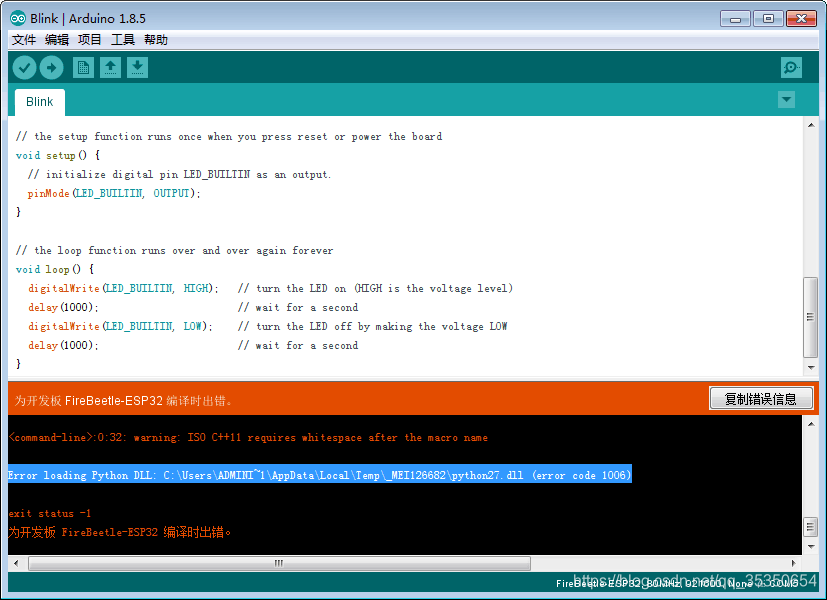This screenshot has width=827, height=600.
Task: Open the 文件 menu
Action: point(24,40)
